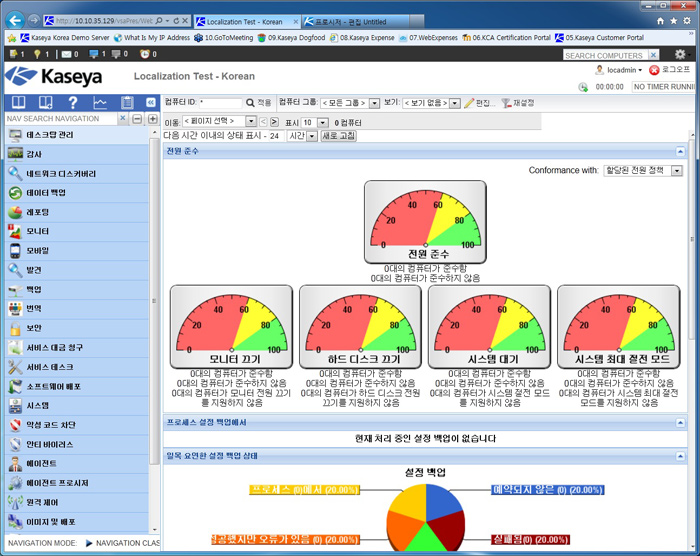Collapse all navigation items minus button
The width and height of the screenshot is (700, 556).
click(x=138, y=119)
